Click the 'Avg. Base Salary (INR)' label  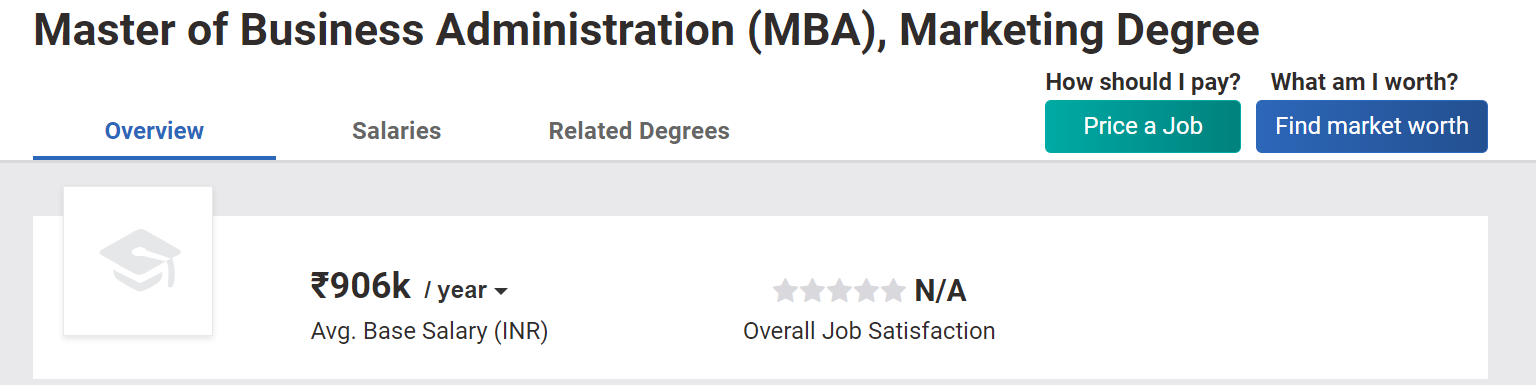coord(429,331)
